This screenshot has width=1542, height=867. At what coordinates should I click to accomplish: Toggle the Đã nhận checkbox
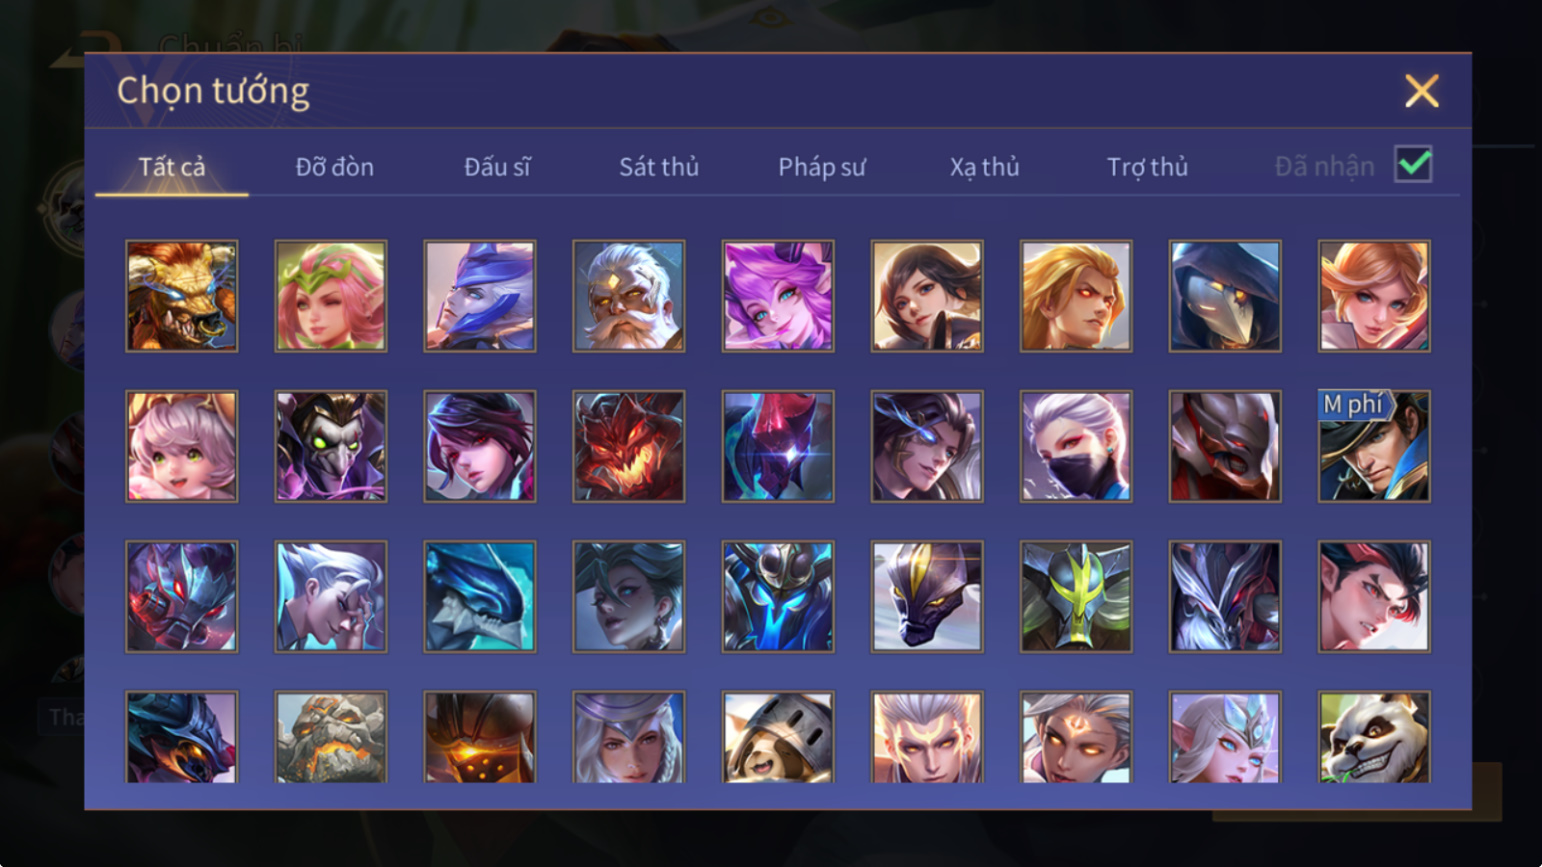pos(1413,164)
